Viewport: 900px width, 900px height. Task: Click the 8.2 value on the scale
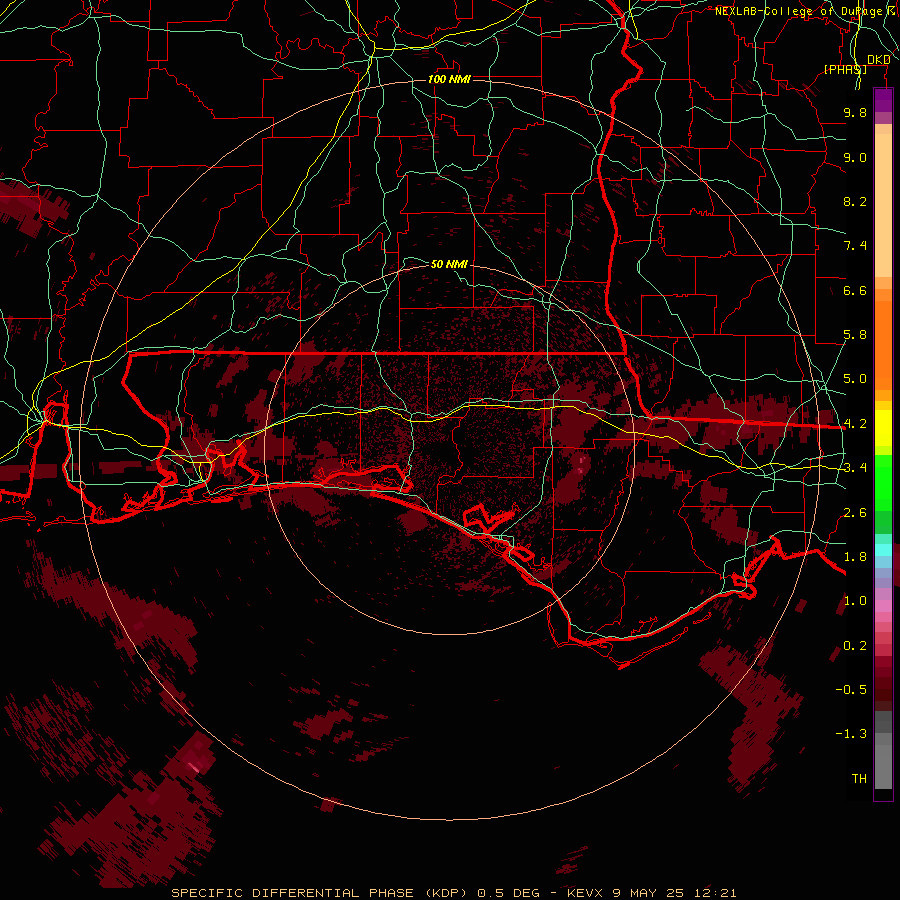pos(855,201)
